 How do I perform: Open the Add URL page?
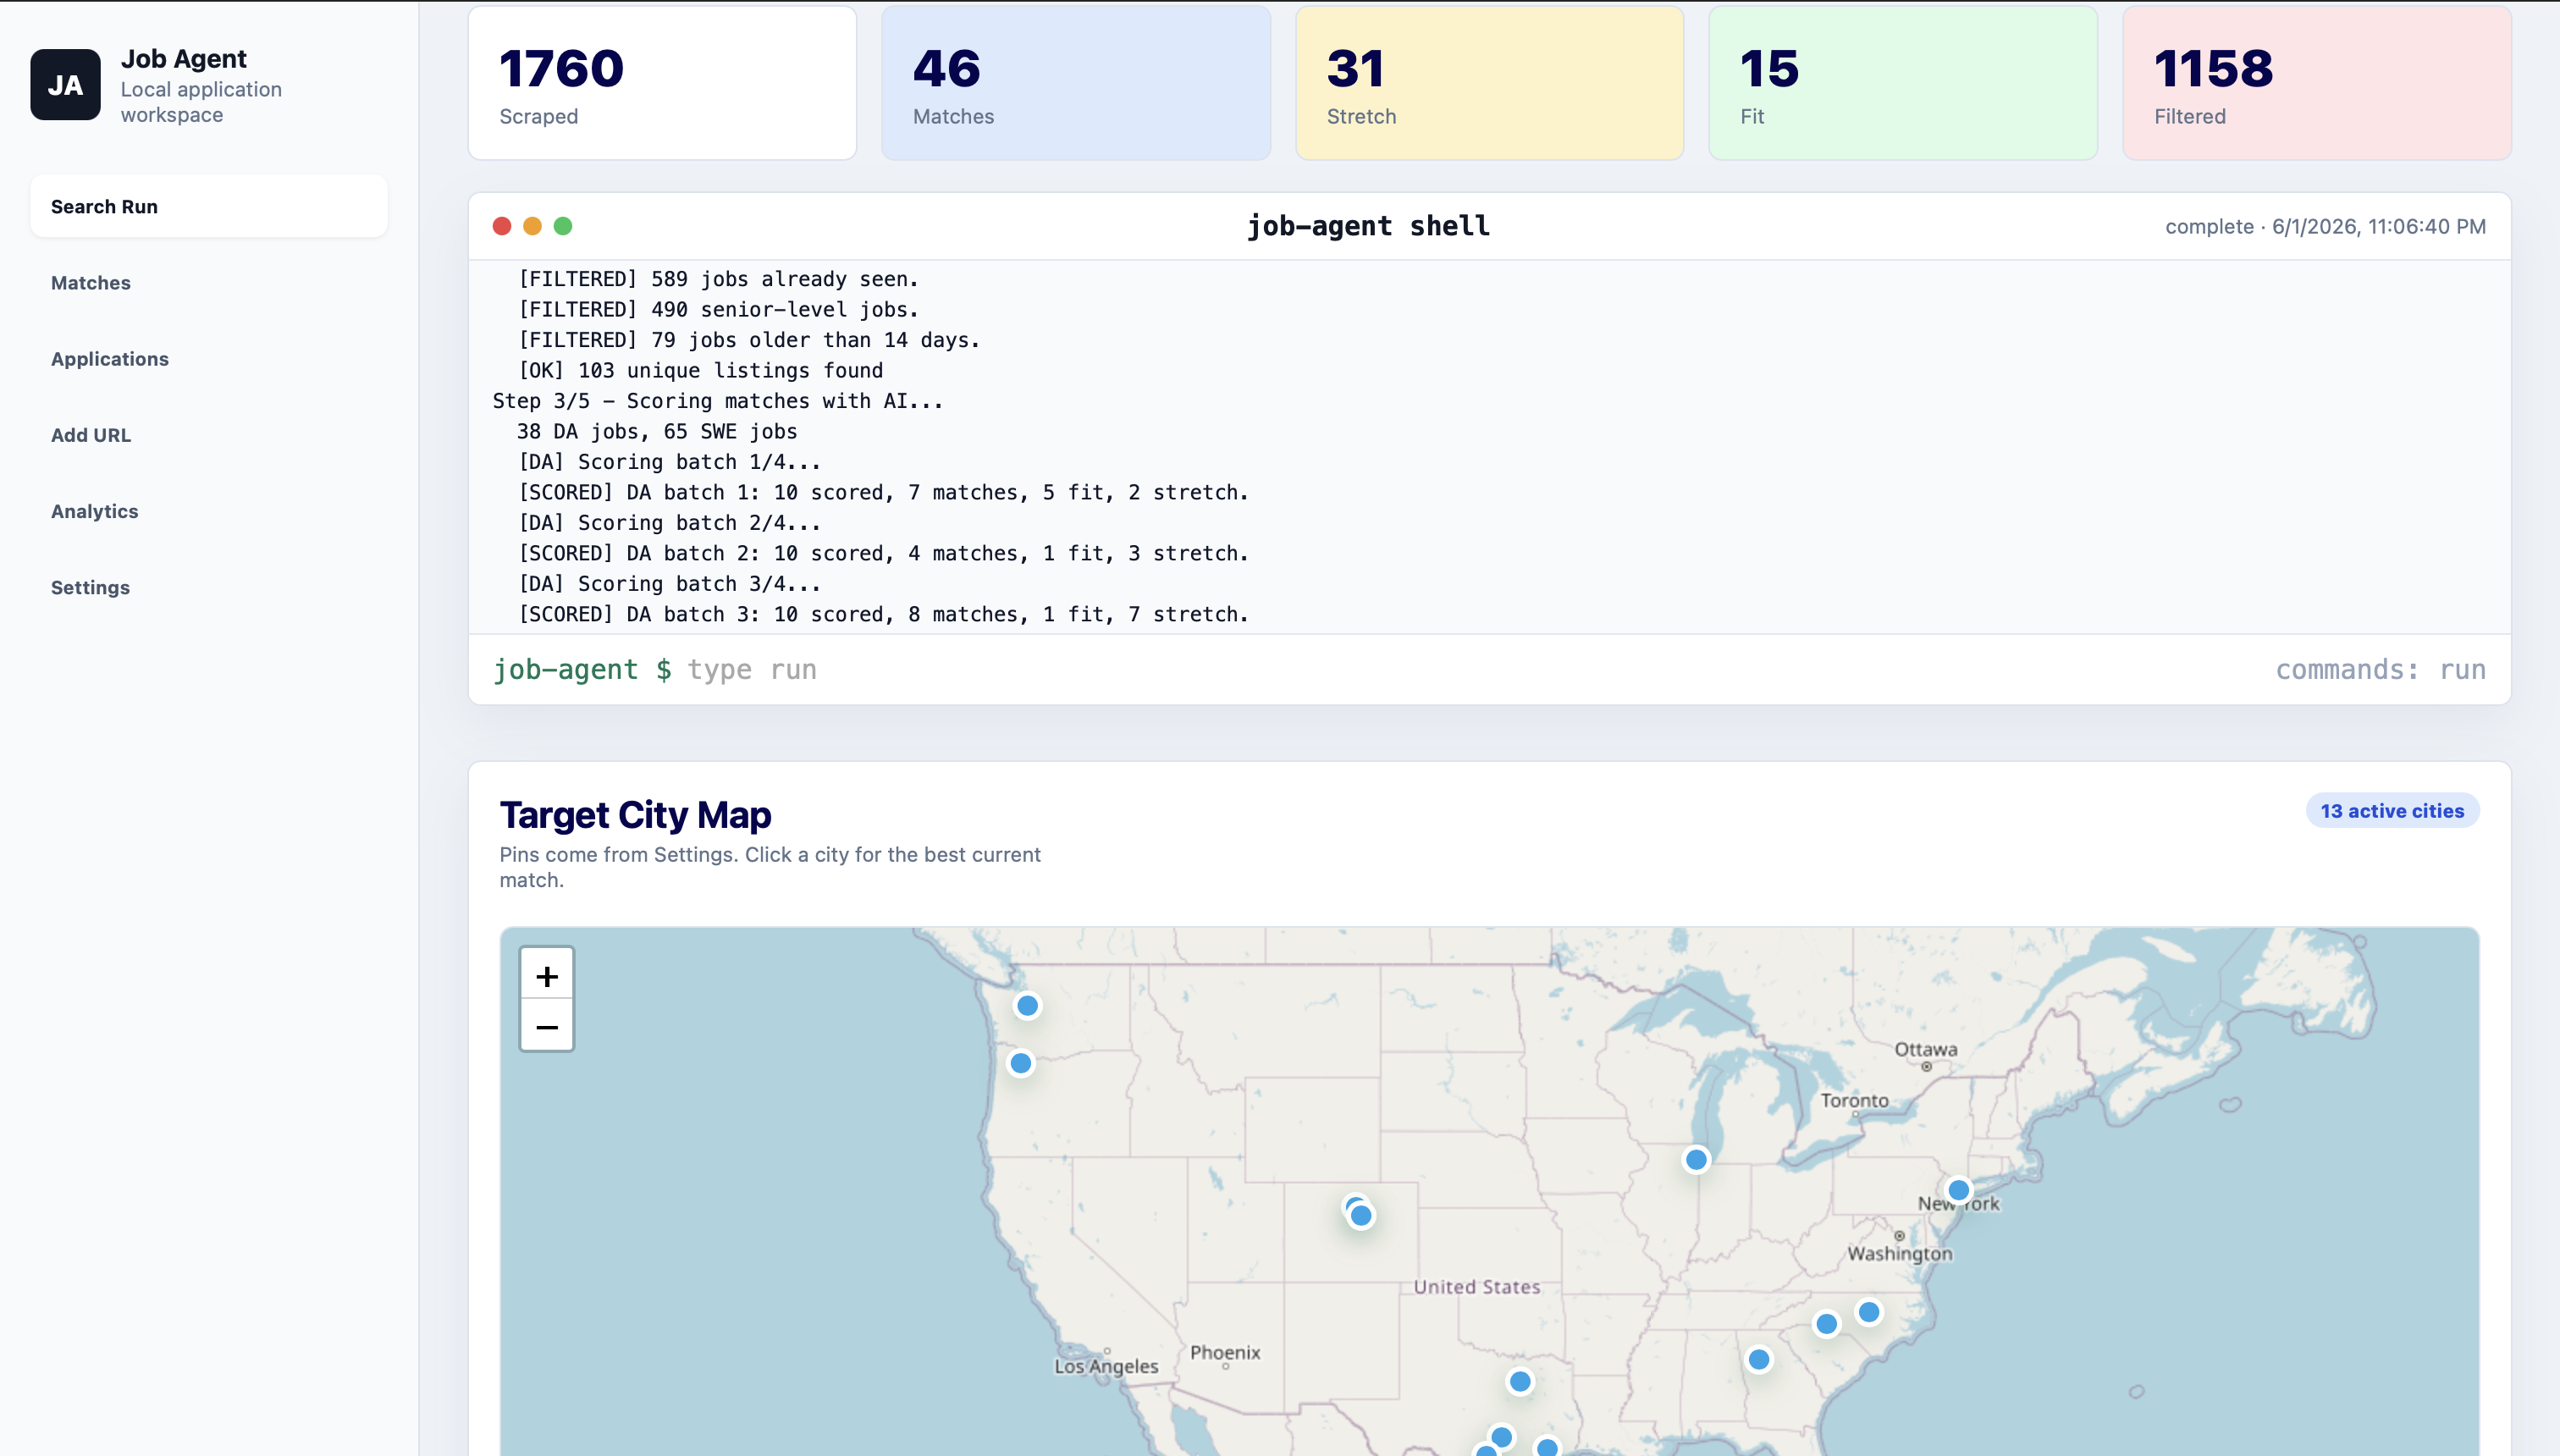(x=209, y=435)
